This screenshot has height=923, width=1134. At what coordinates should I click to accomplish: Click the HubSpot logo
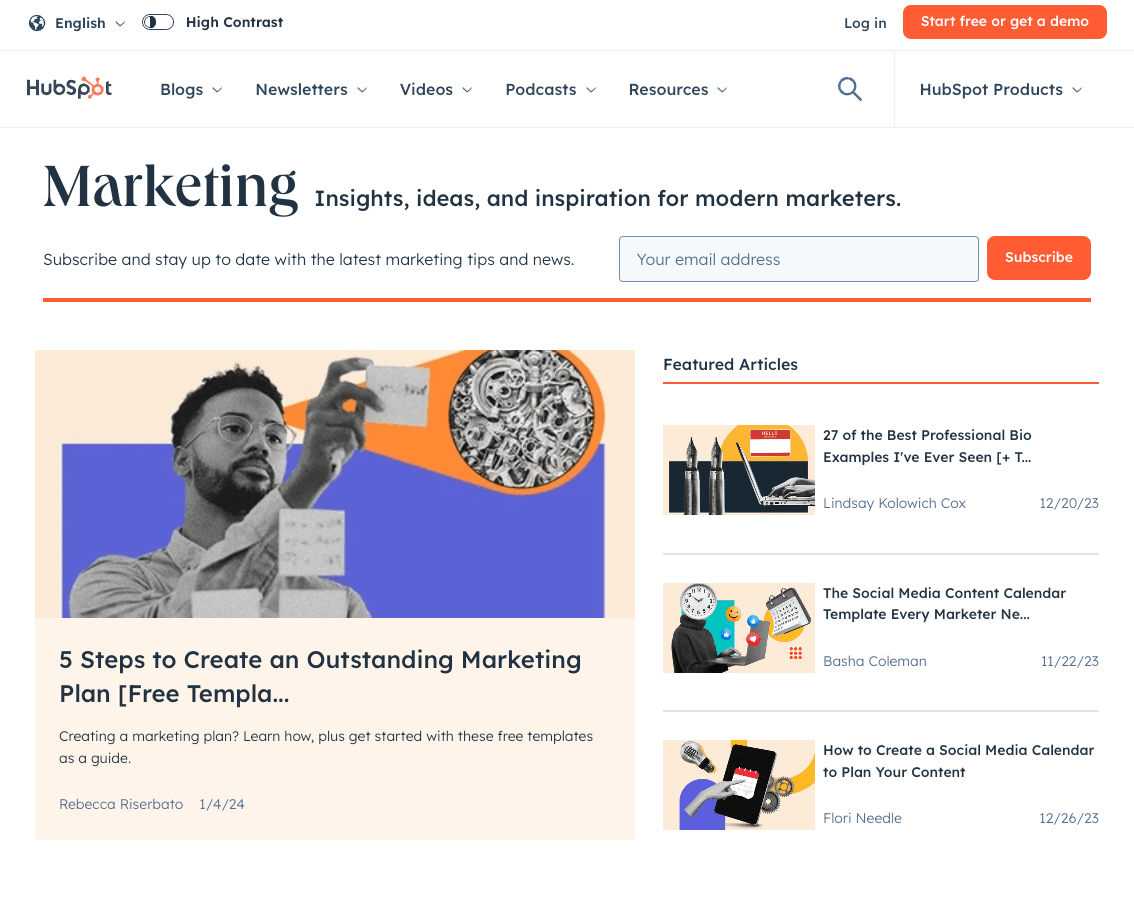tap(69, 89)
